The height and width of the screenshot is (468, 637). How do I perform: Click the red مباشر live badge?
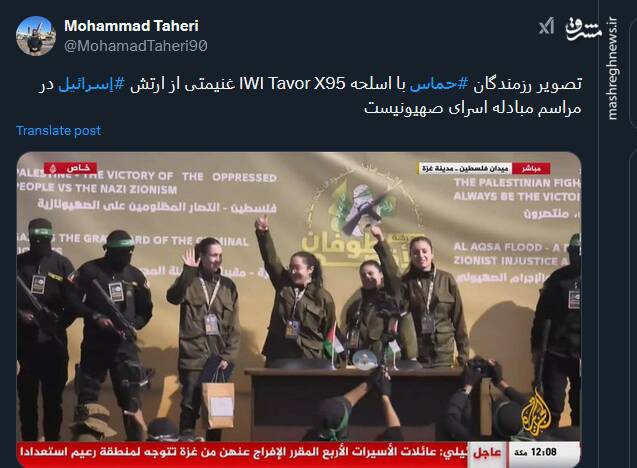(531, 168)
